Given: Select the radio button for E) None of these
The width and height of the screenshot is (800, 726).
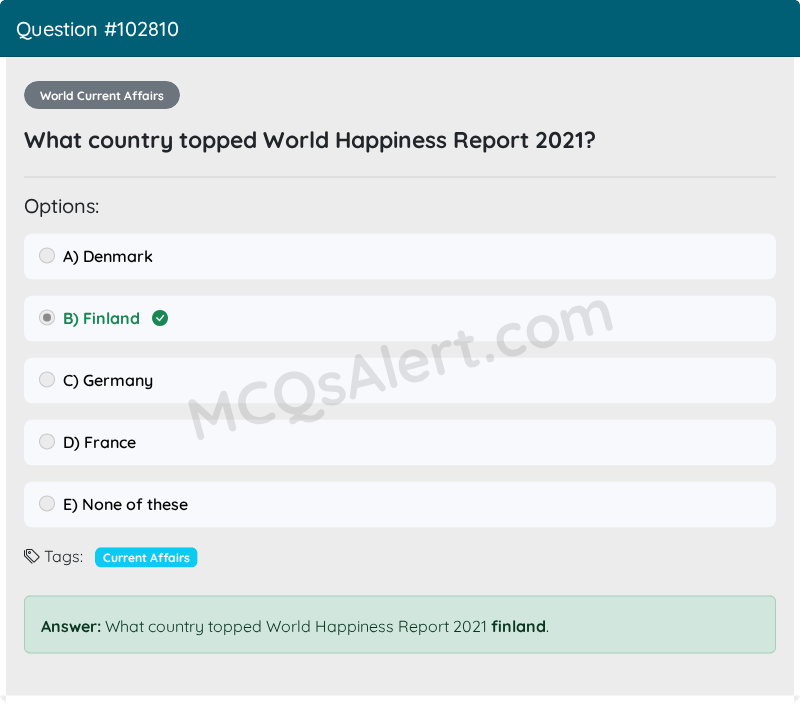Looking at the screenshot, I should [47, 504].
